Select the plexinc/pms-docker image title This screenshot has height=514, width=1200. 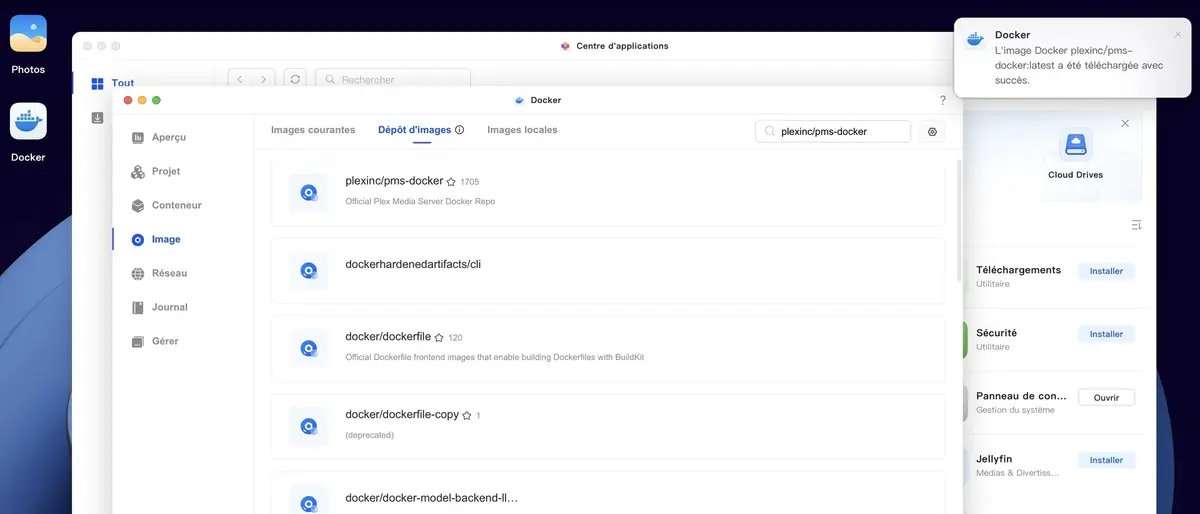pyautogui.click(x=394, y=181)
